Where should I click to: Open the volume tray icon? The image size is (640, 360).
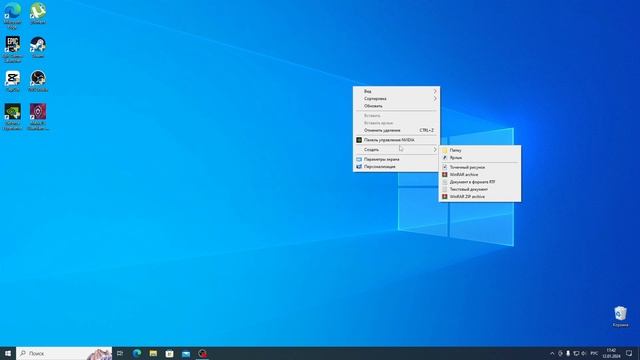583,353
